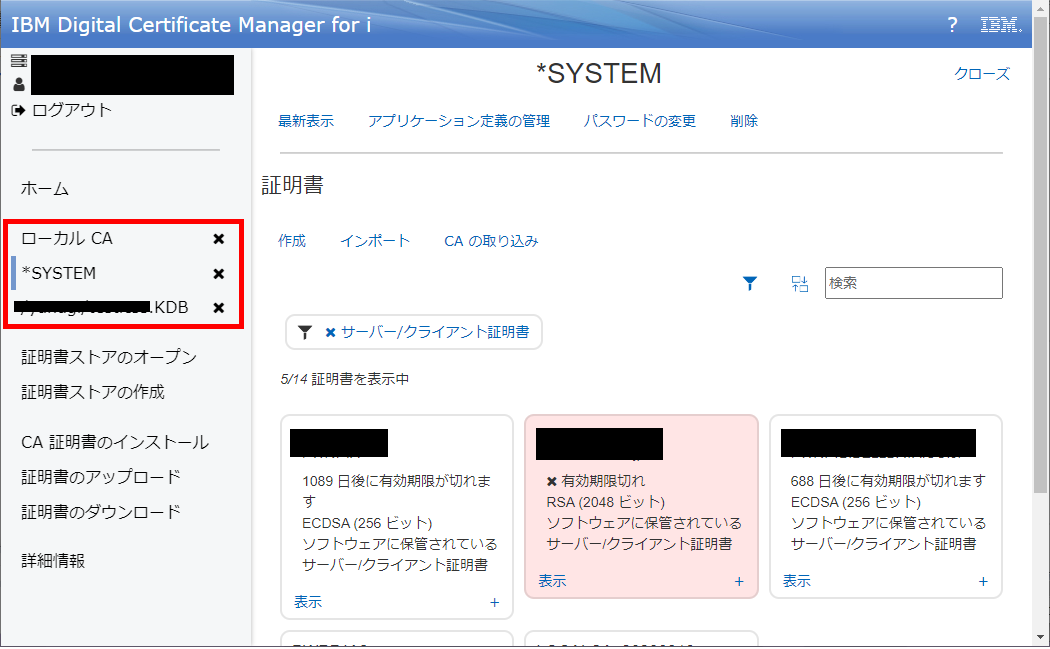Click ECDSA (256 ビット) on the 688-day card

[856, 502]
